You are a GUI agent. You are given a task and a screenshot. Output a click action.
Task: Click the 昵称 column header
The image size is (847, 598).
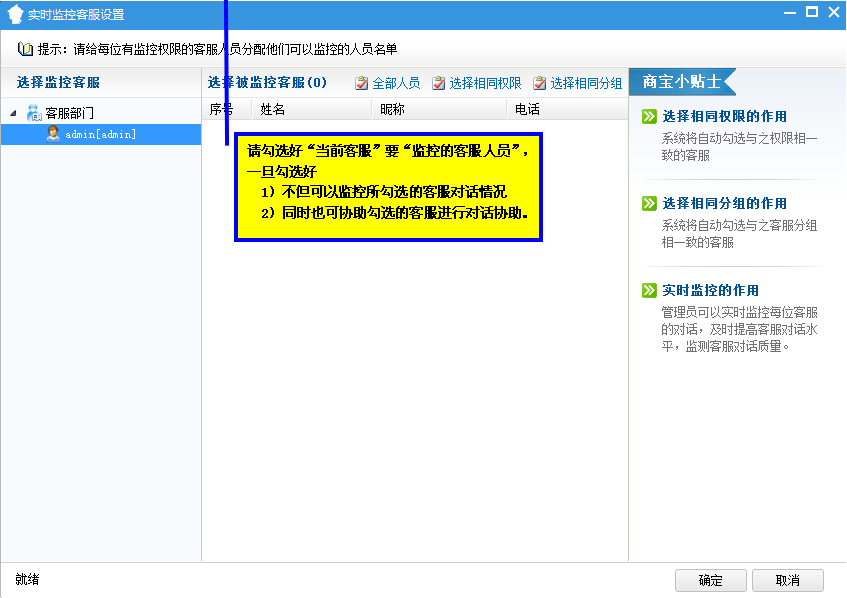tap(392, 110)
